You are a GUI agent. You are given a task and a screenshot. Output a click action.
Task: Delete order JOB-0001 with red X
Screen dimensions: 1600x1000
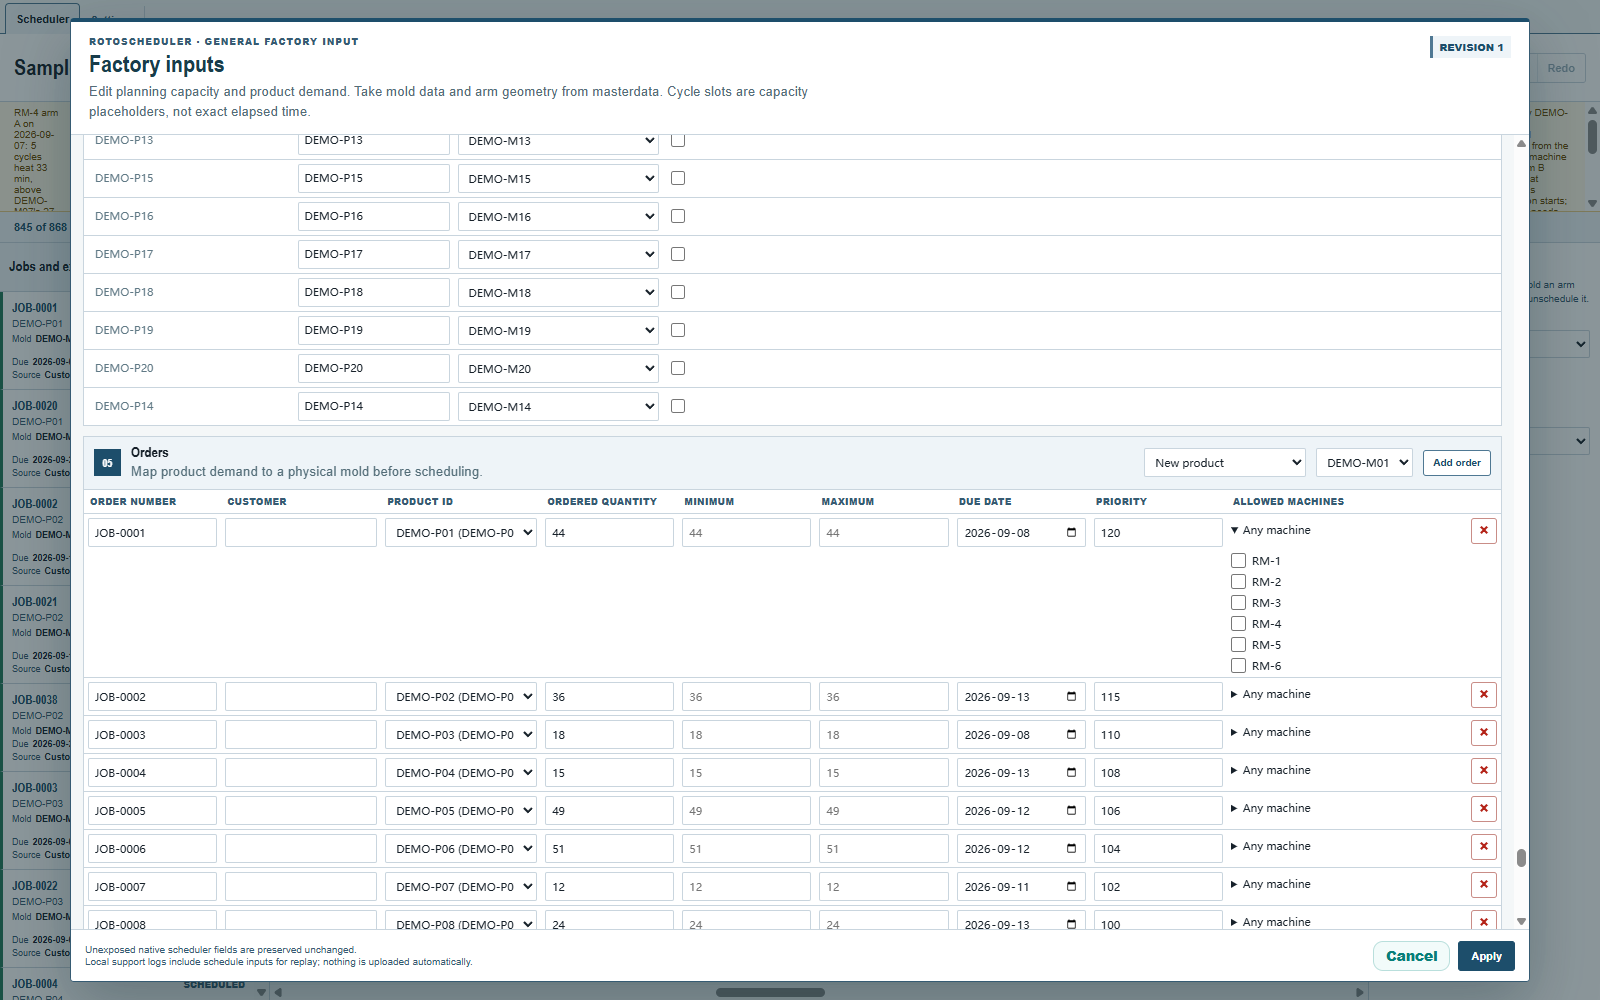point(1483,531)
